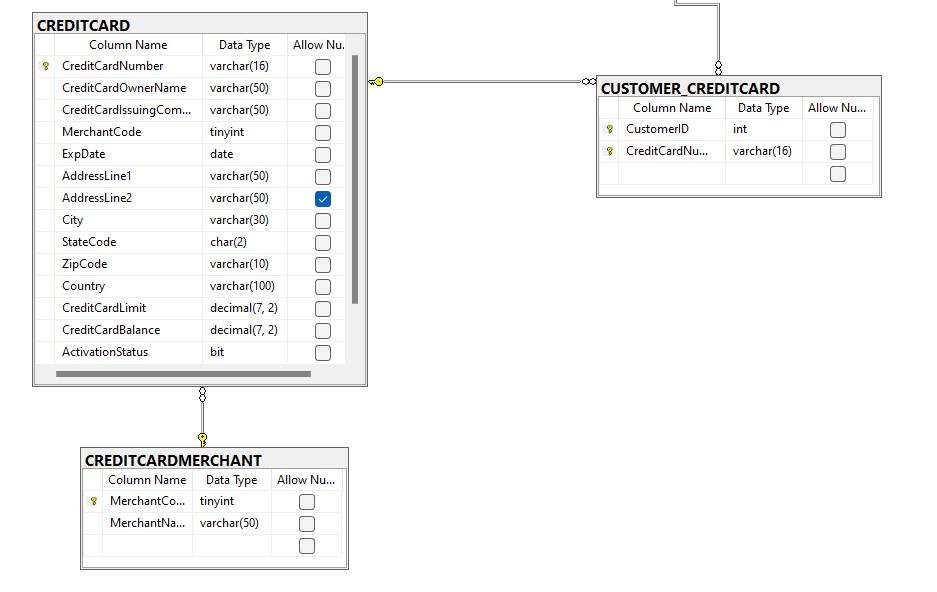Select the MerchantNa... column name cell

(148, 523)
